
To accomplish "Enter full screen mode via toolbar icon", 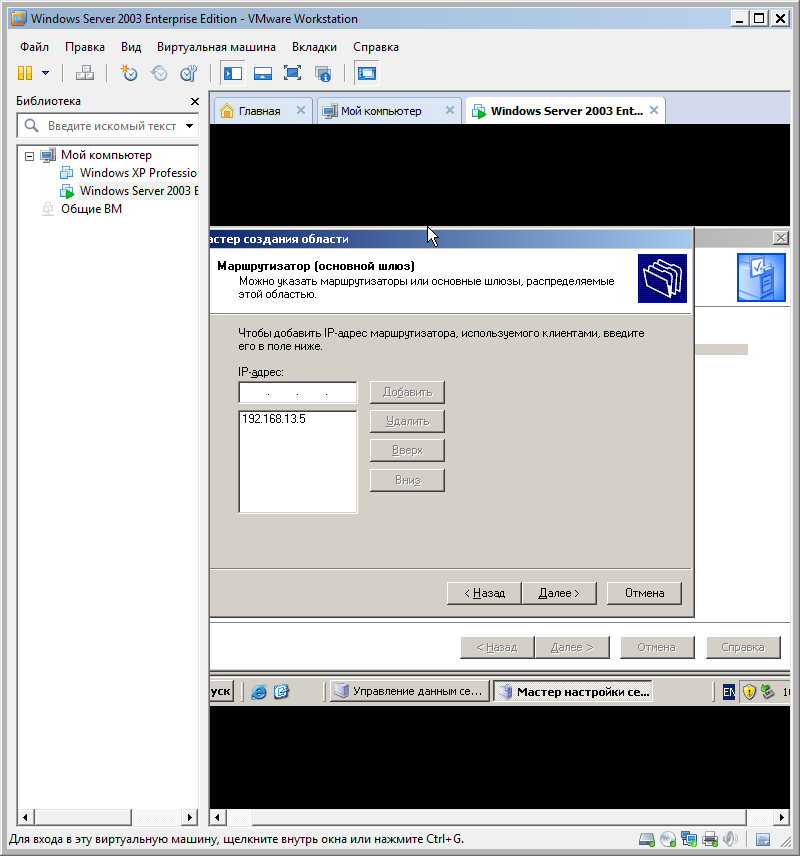I will [292, 73].
